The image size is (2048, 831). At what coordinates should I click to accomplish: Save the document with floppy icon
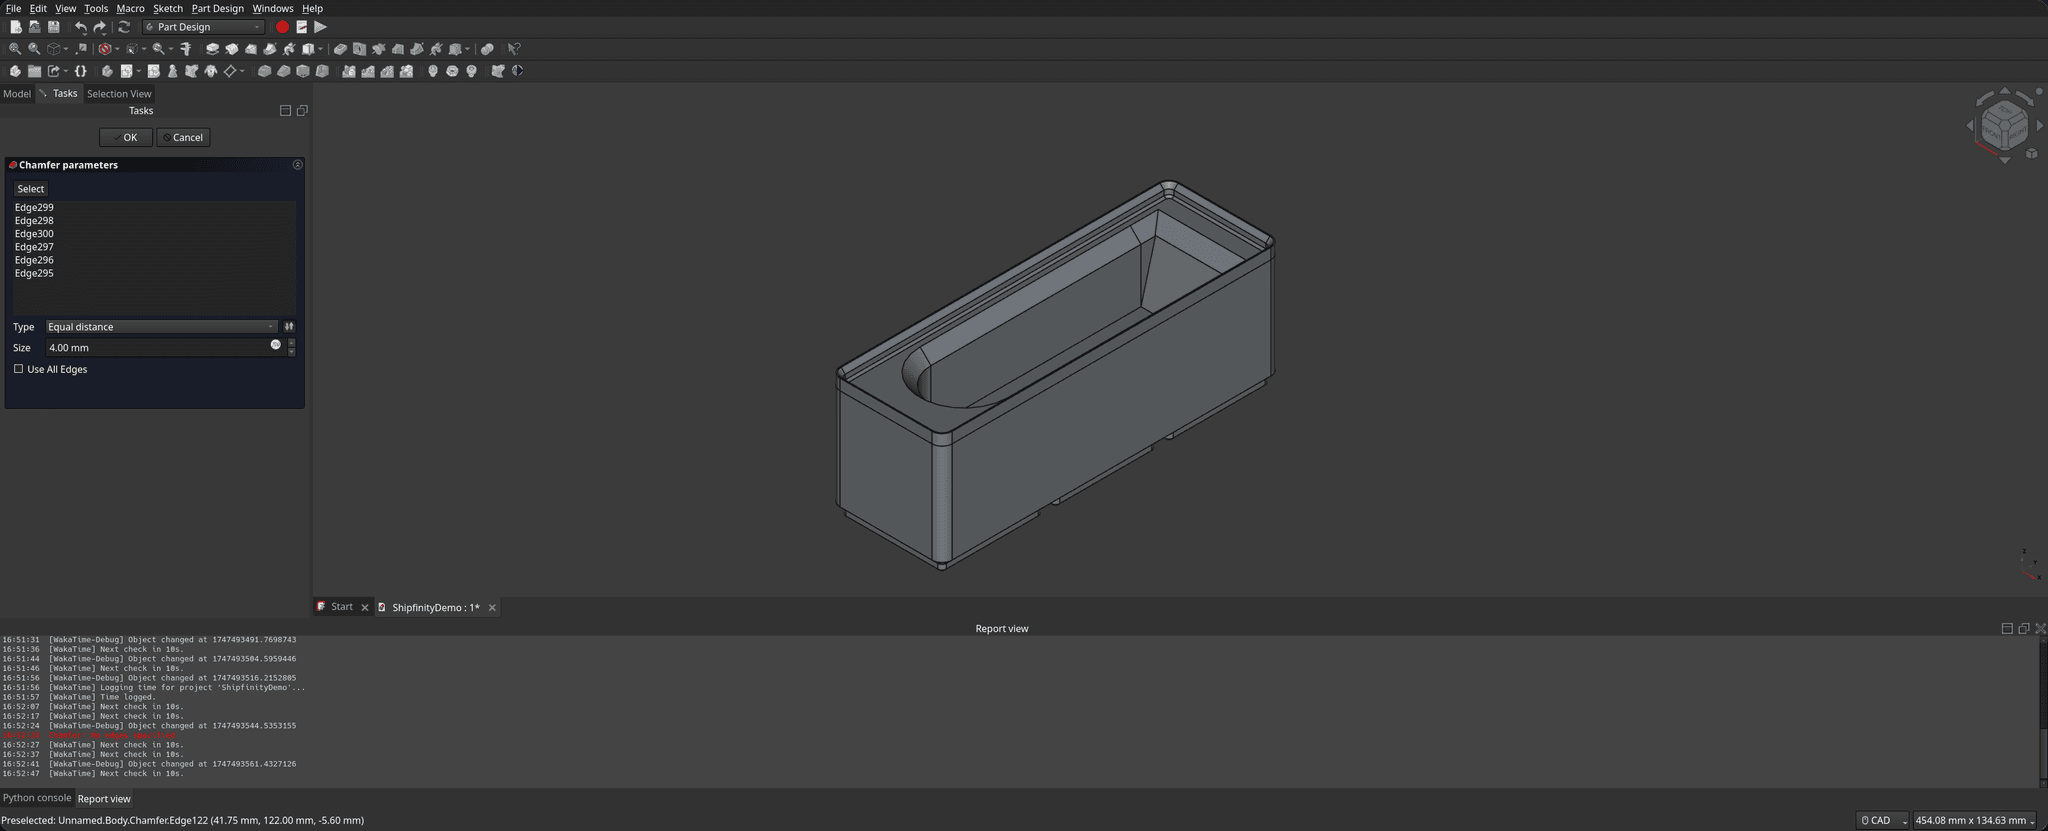(x=53, y=27)
